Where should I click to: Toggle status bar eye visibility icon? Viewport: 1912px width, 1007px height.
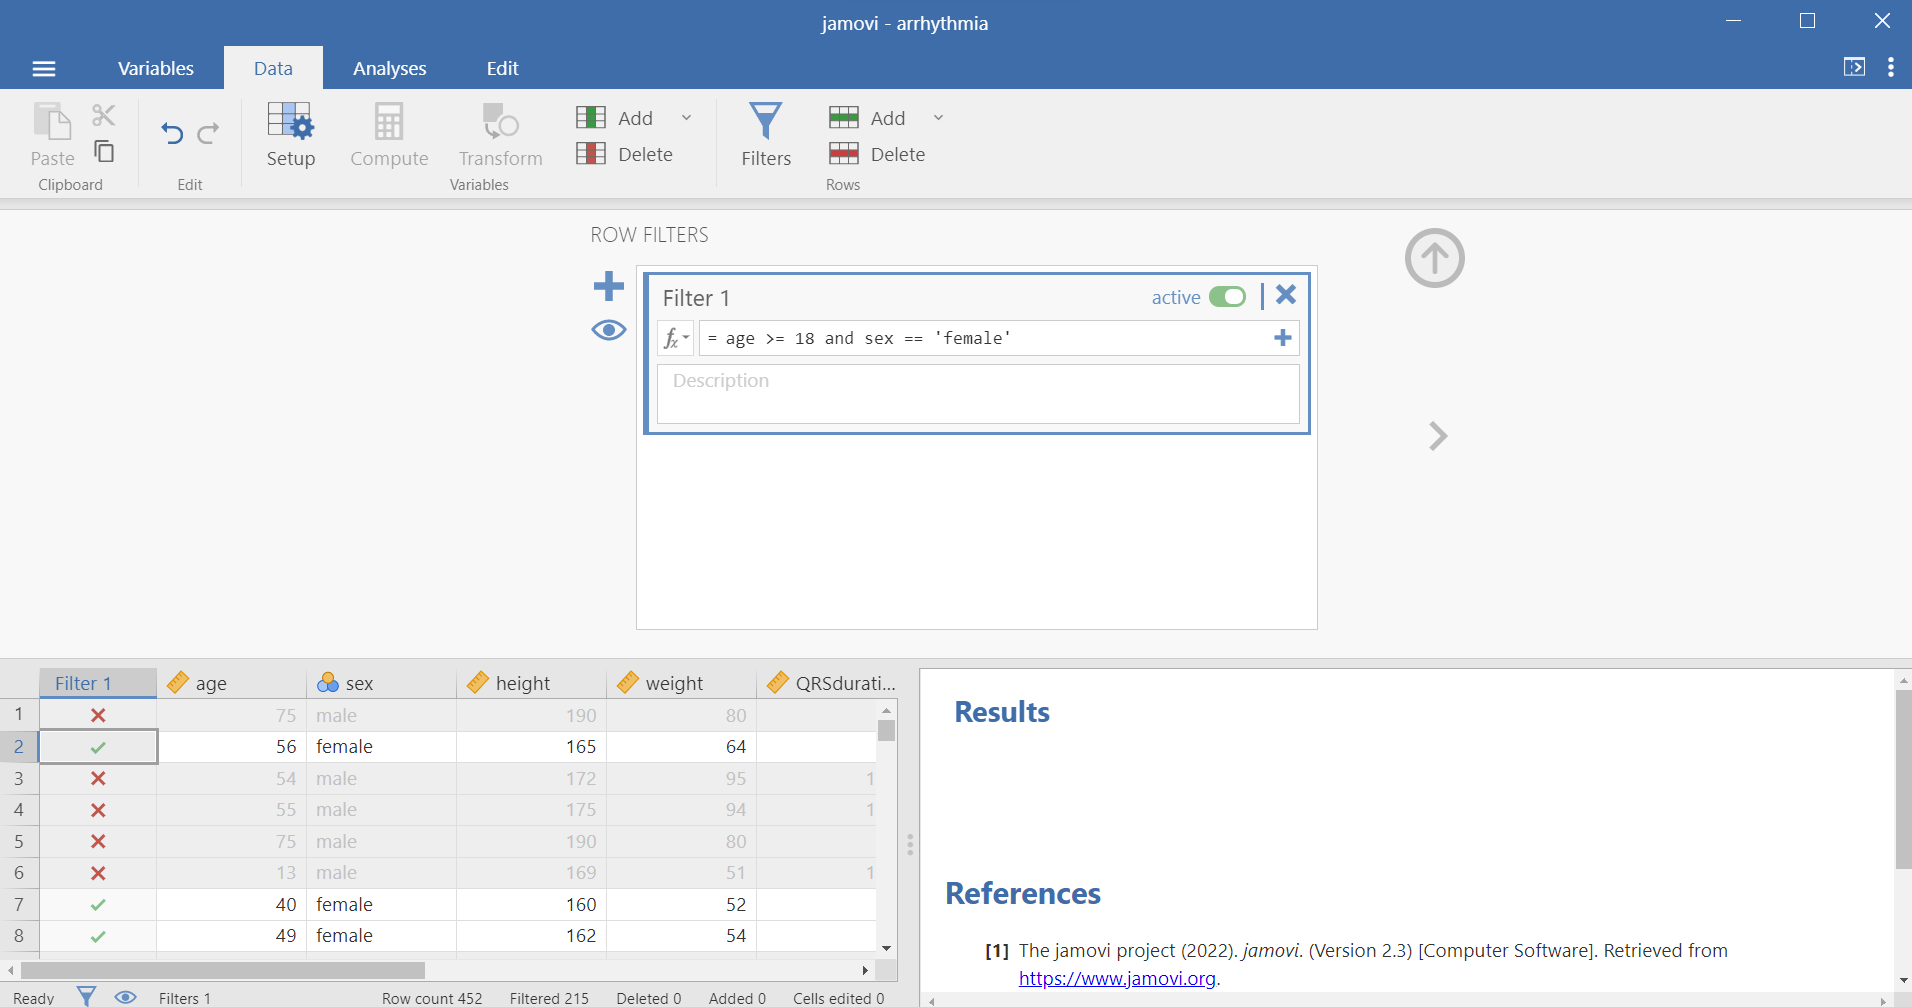click(x=125, y=997)
